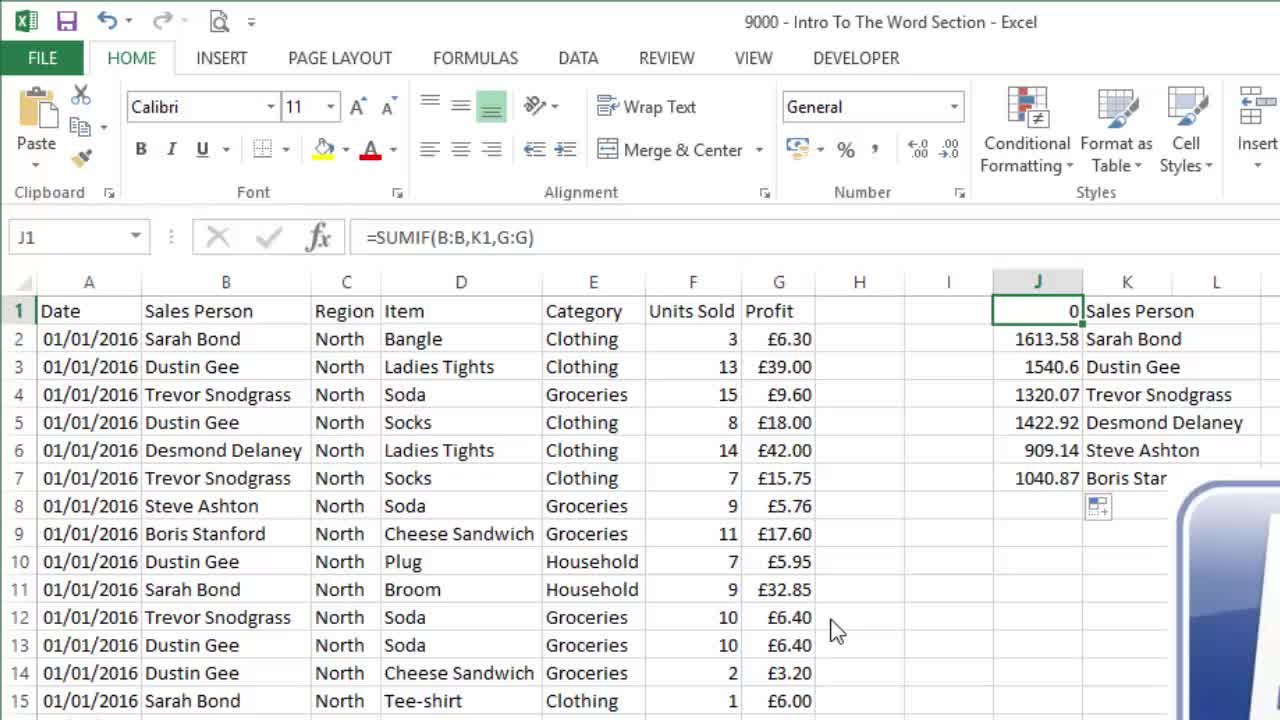Image resolution: width=1280 pixels, height=720 pixels.
Task: Toggle underline formatting
Action: (202, 149)
